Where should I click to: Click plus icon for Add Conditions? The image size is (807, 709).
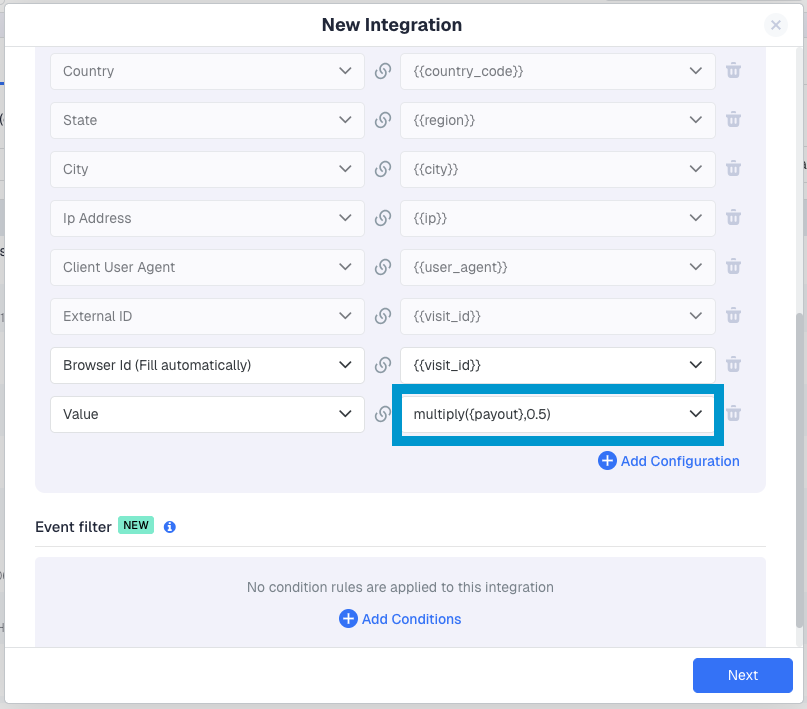tap(348, 619)
